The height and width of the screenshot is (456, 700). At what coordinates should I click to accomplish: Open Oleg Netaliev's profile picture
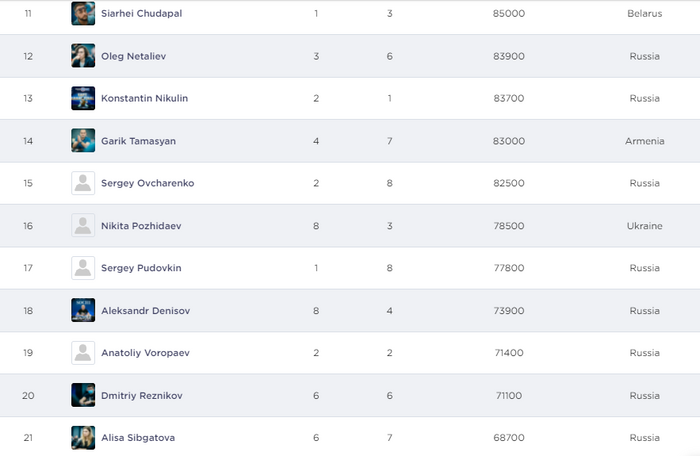(83, 56)
